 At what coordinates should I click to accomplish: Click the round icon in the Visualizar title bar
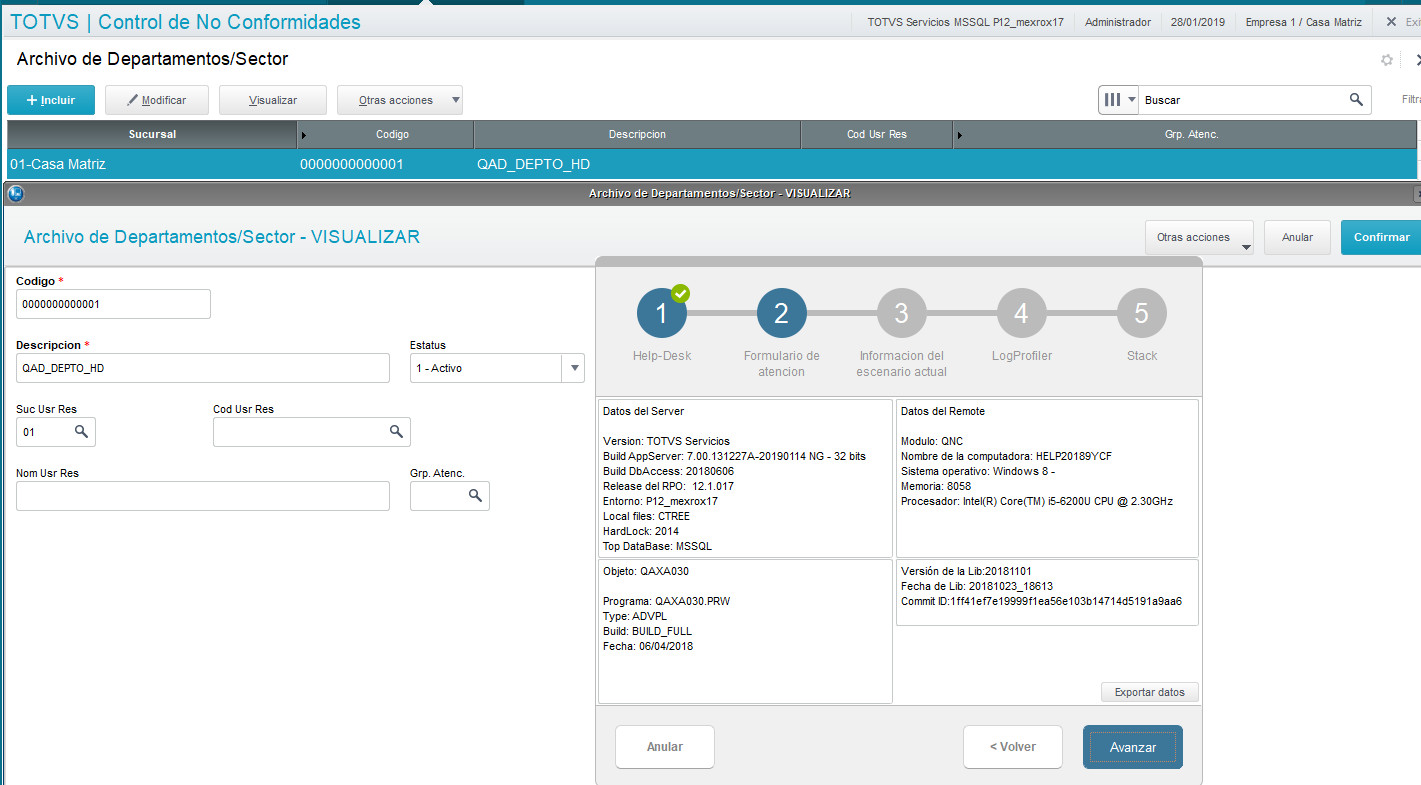tap(15, 194)
